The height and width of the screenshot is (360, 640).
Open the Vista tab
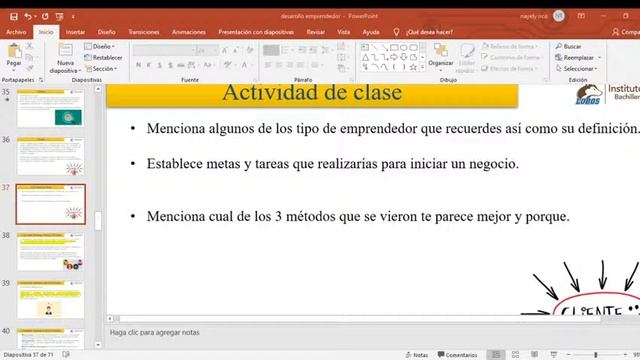point(344,32)
